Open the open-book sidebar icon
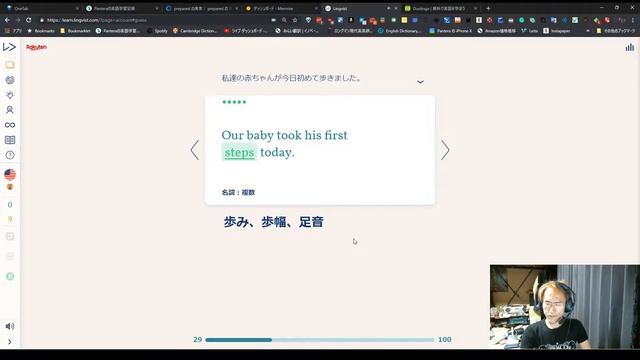The width and height of the screenshot is (640, 360). 10,140
